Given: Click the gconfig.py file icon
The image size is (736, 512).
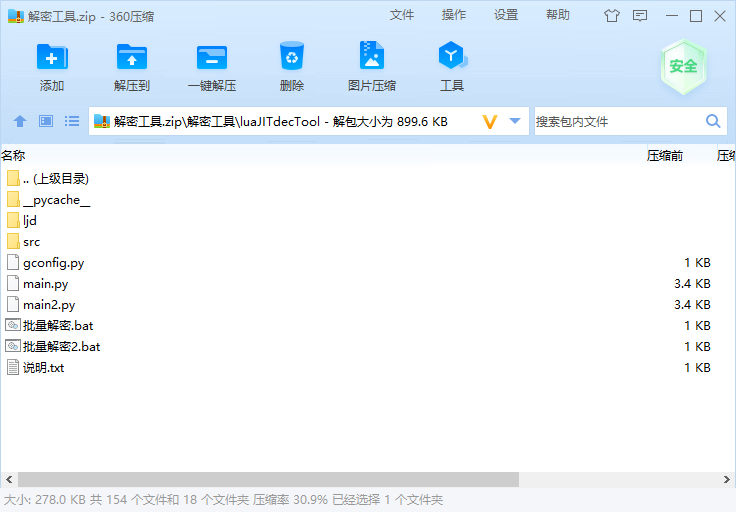Looking at the screenshot, I should click(13, 262).
